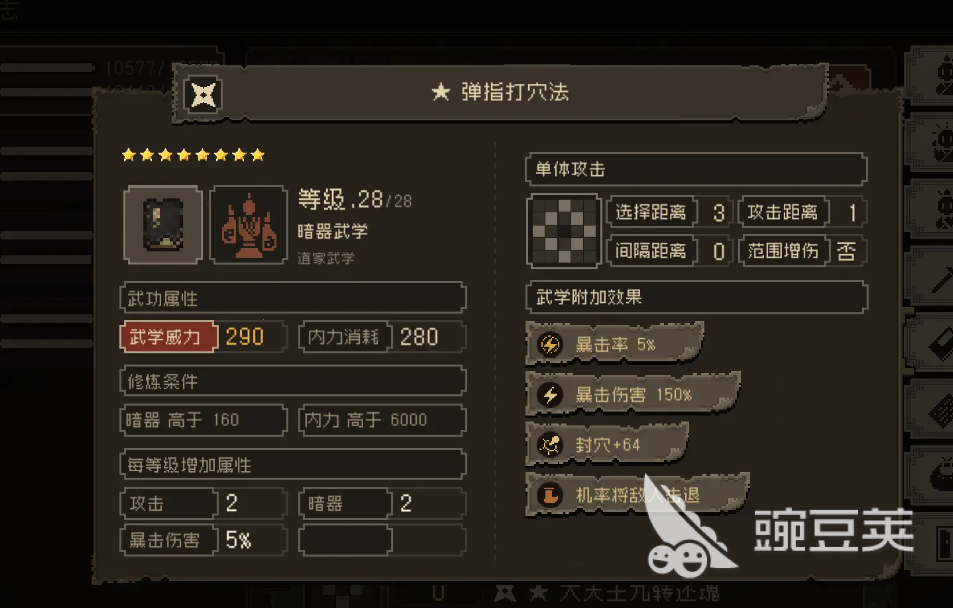
Task: Click the 暗器 高于 160 requirement
Action: pyautogui.click(x=204, y=420)
